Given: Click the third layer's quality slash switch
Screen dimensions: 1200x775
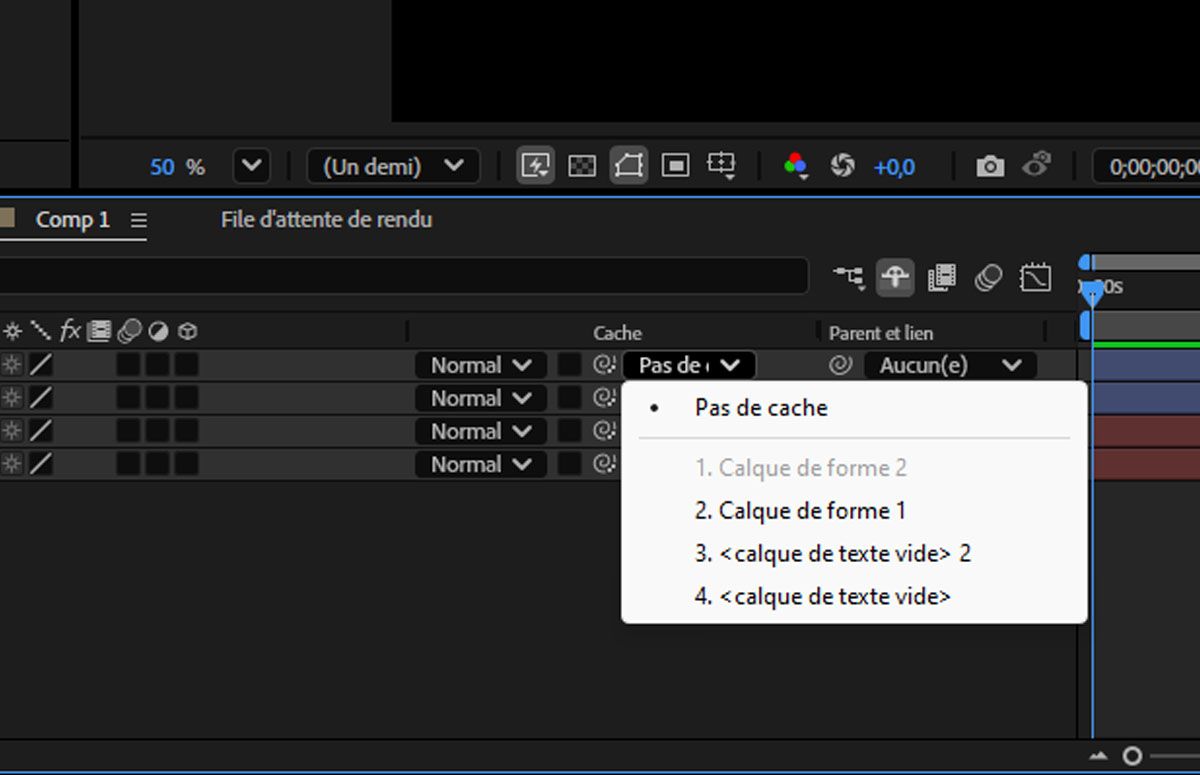Looking at the screenshot, I should 40,431.
